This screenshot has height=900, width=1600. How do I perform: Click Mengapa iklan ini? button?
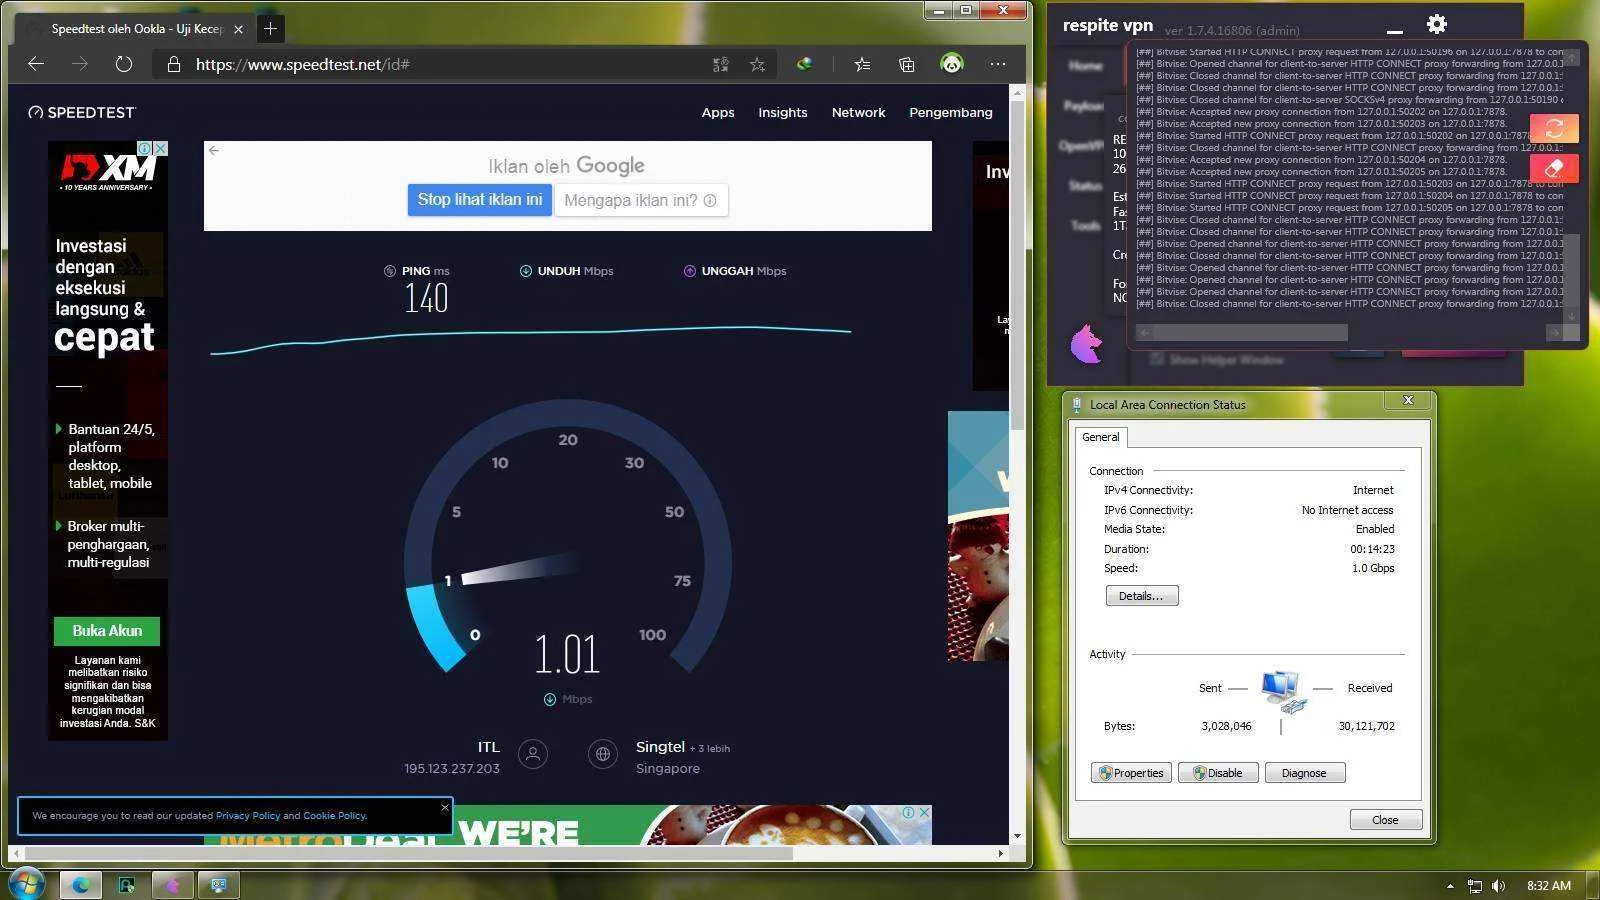(640, 200)
